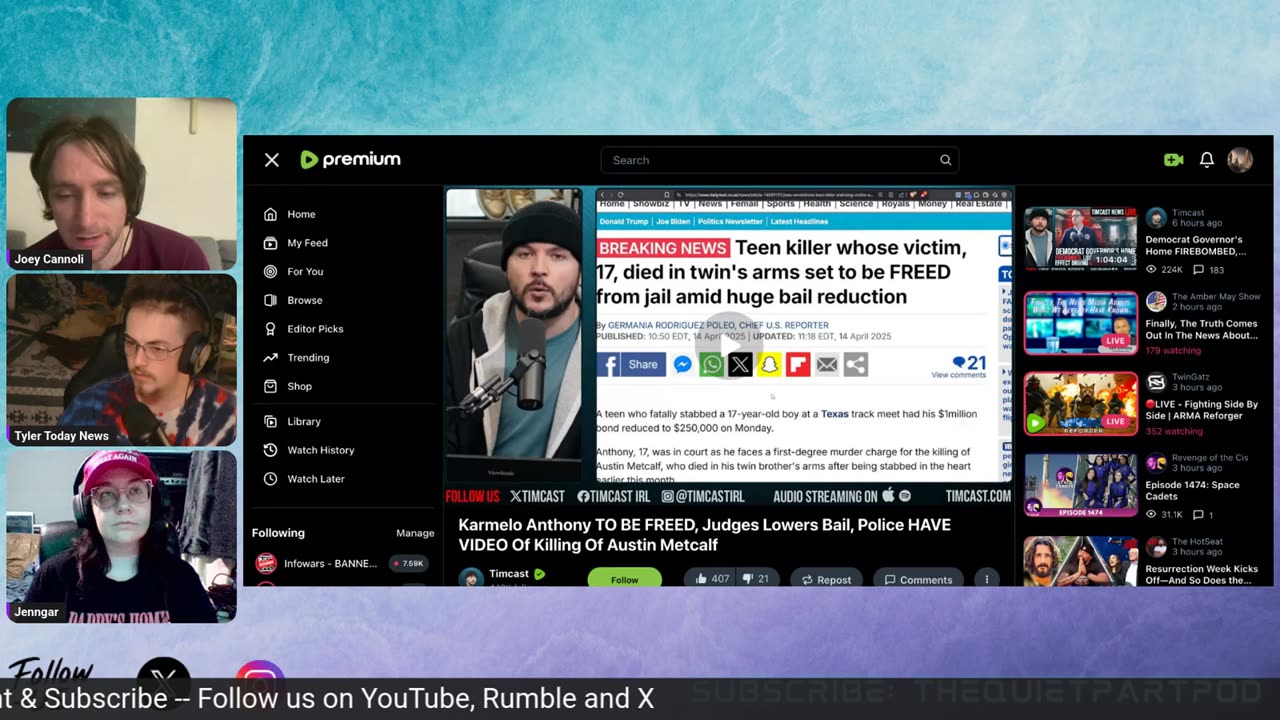Open the user profile avatar menu
The image size is (1280, 720).
[x=1240, y=160]
